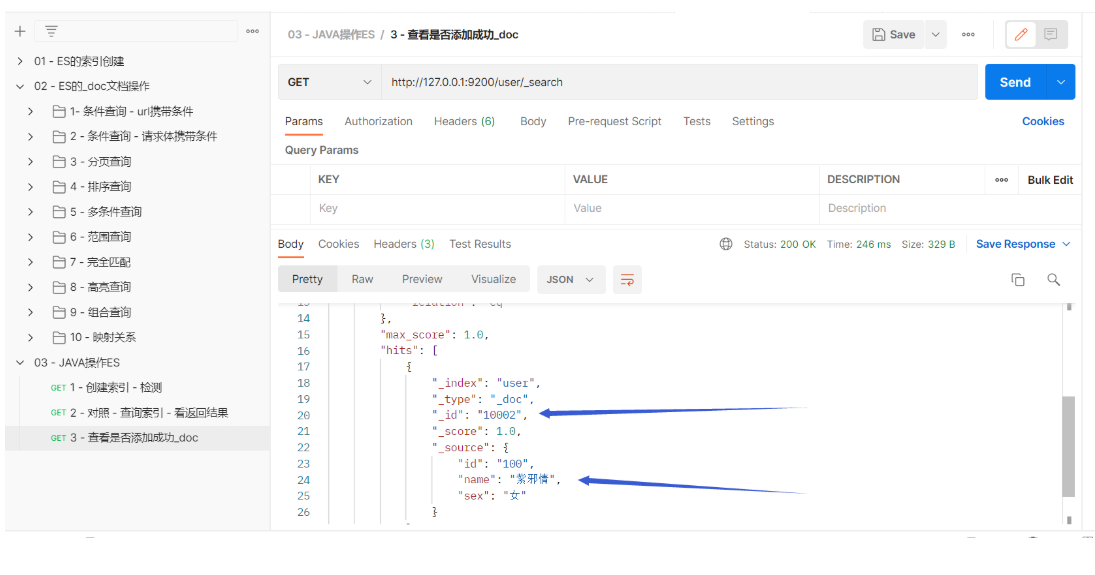The image size is (1095, 575).
Task: Open Send button dropdown arrow
Action: coord(1061,82)
